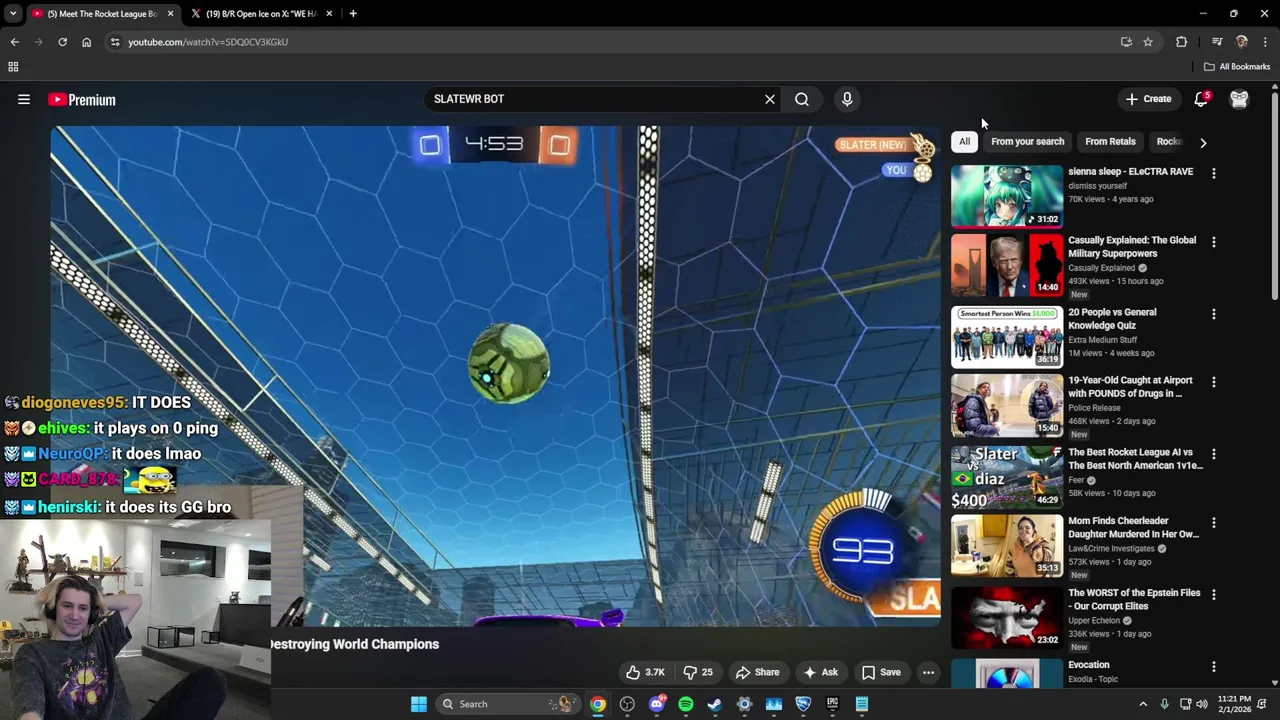Viewport: 1280px width, 720px height.
Task: Open 20 People vs General Knowledge Quiz title
Action: pyautogui.click(x=1112, y=318)
